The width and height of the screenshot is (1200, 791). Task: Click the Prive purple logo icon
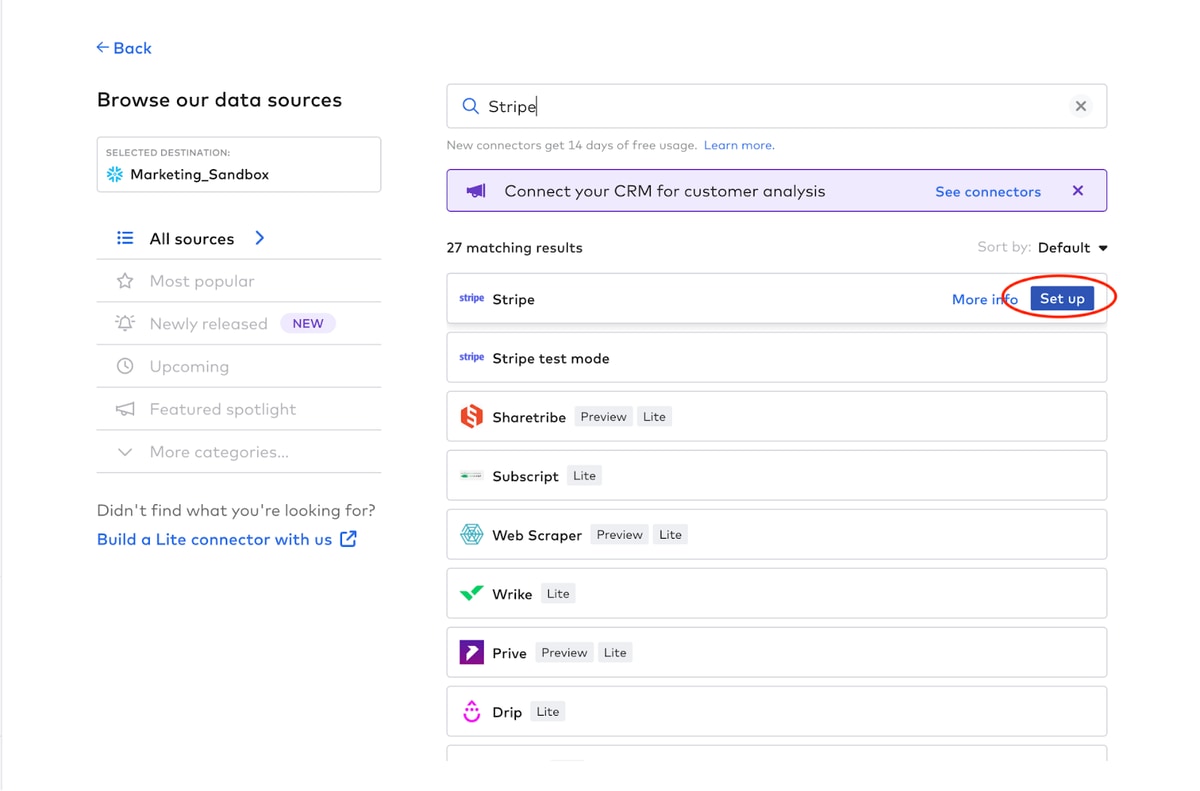471,652
